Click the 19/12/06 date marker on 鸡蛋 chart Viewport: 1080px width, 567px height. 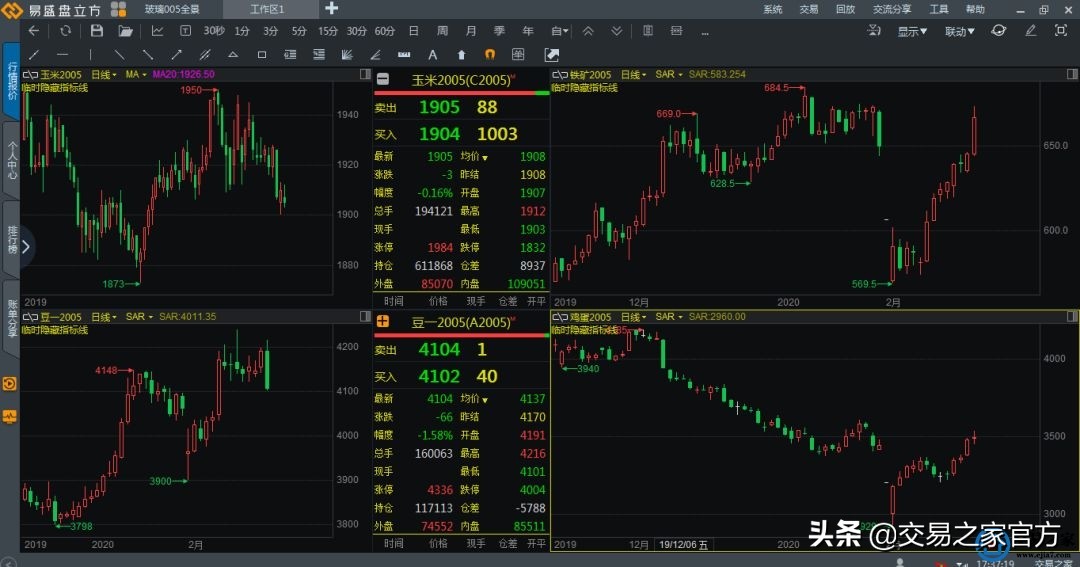[683, 544]
